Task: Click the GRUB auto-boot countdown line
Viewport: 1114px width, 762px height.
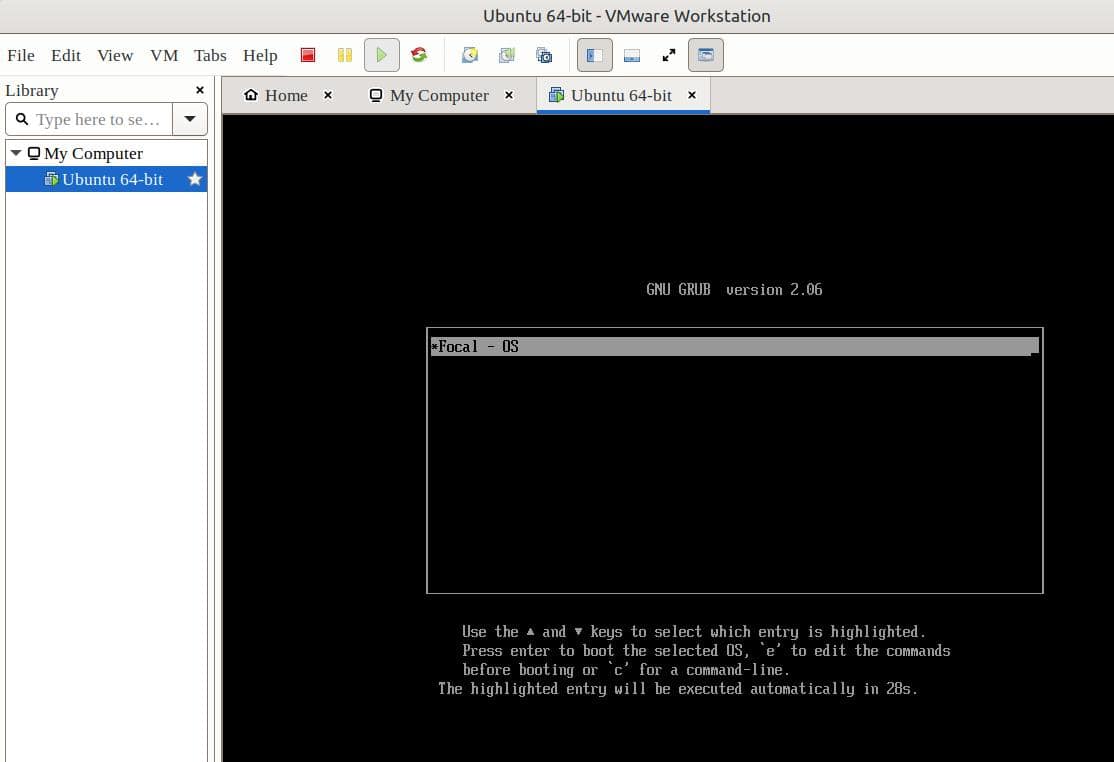Action: click(678, 689)
